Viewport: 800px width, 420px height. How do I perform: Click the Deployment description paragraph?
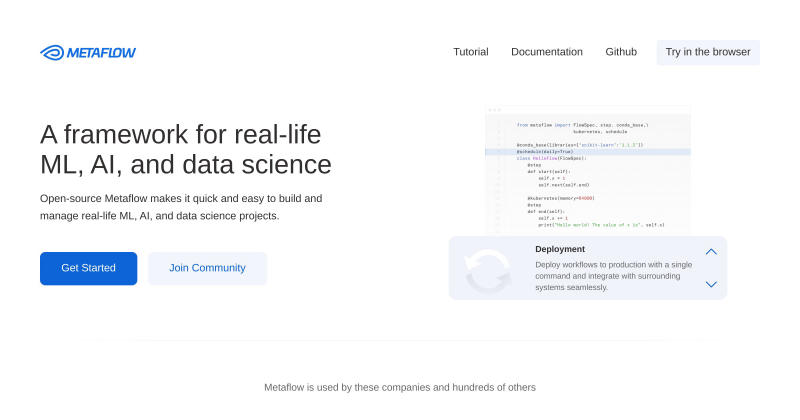613,276
